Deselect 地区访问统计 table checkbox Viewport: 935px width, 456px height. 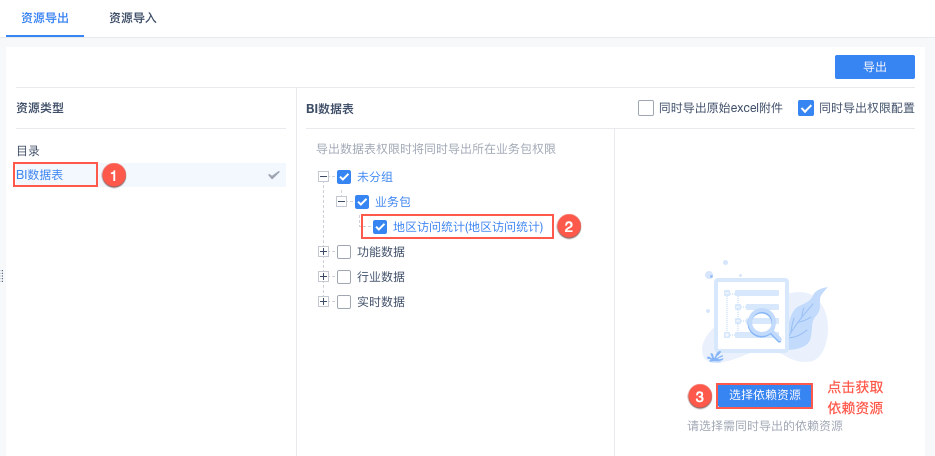point(380,227)
